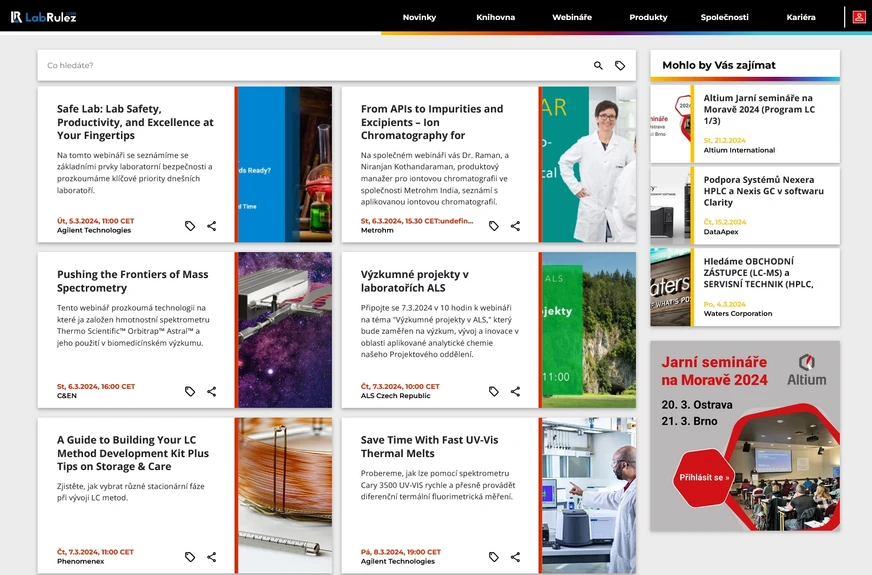
Task: Click tag icon on Safe Lab webinar card
Action: tap(190, 226)
